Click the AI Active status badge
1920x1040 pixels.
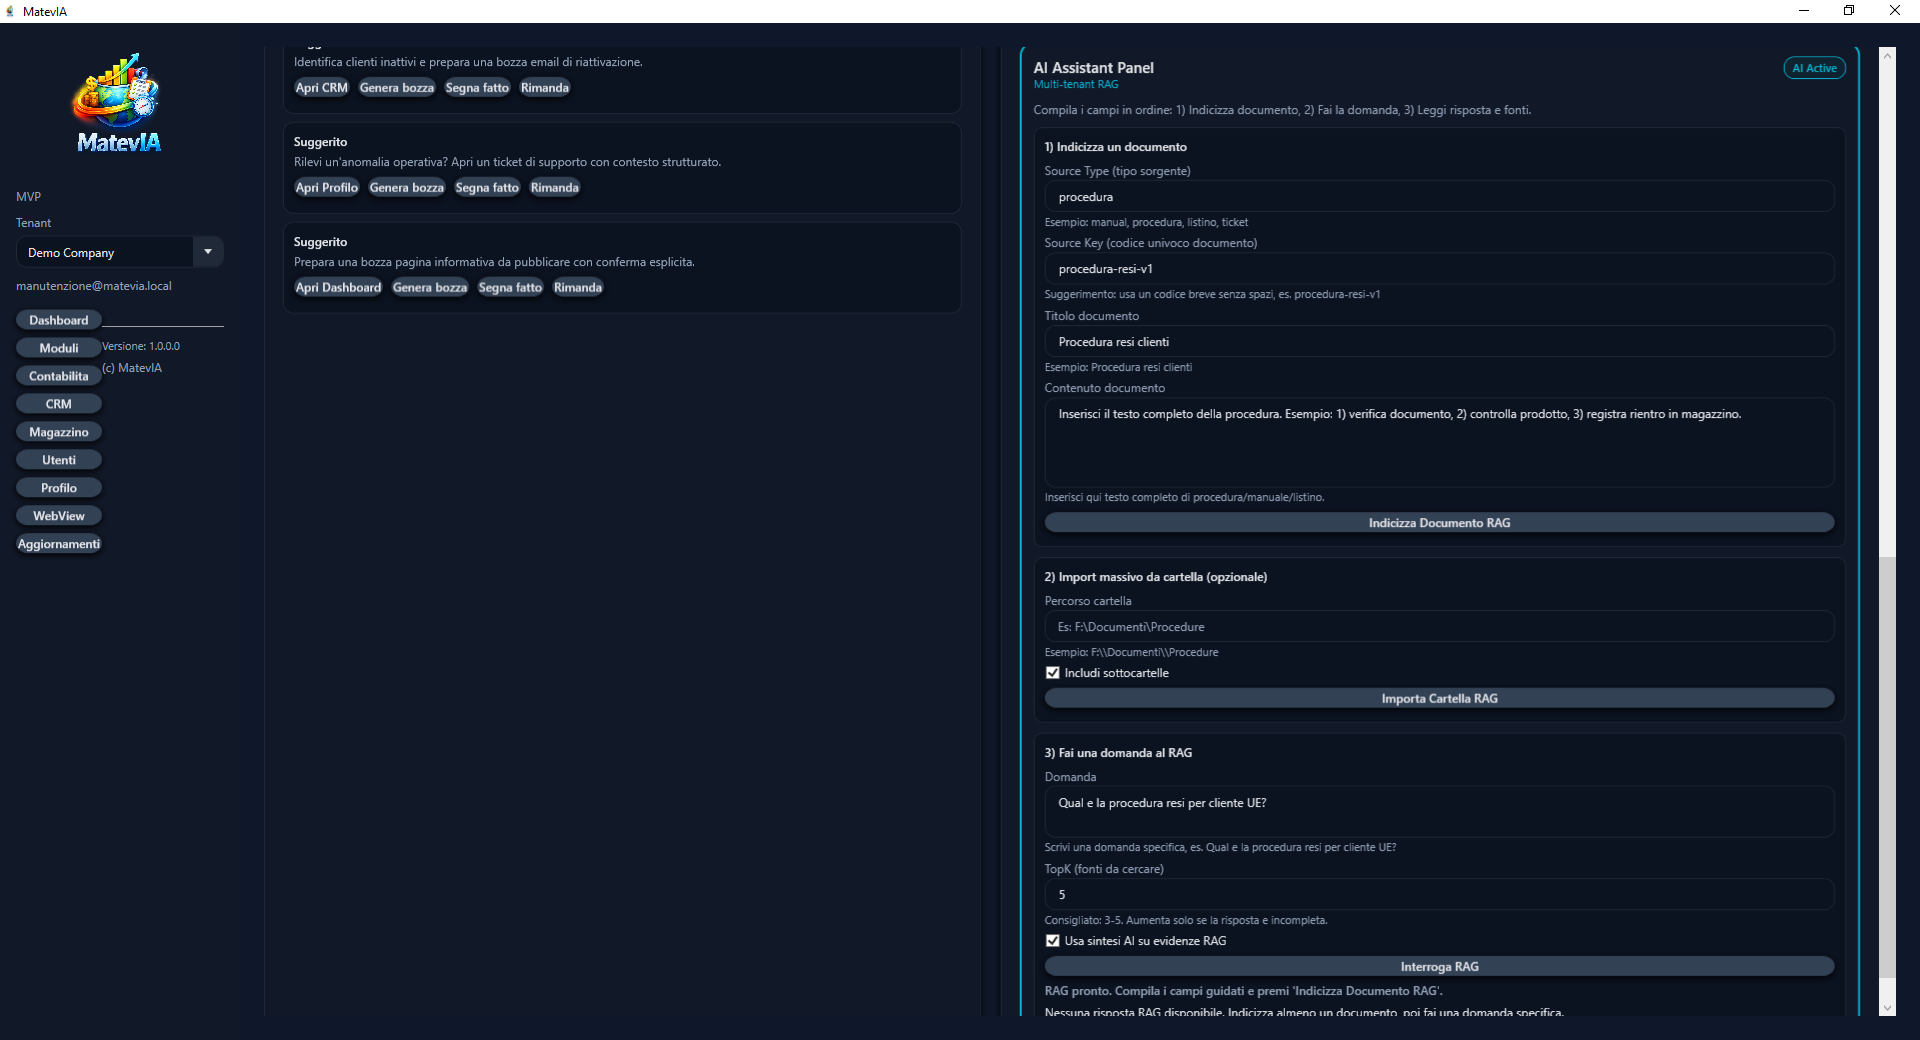click(x=1814, y=68)
